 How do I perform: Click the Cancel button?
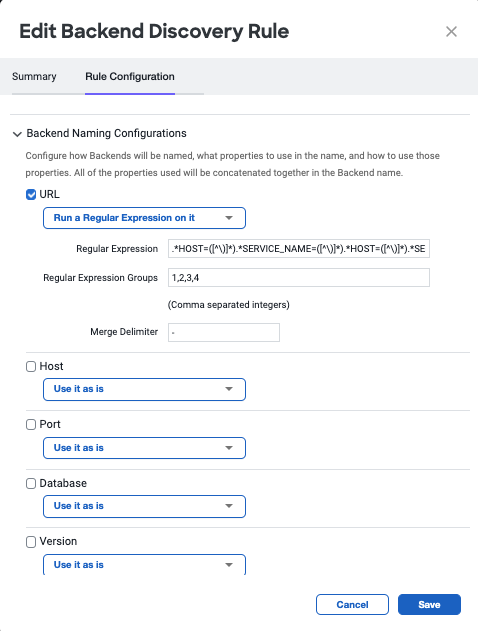click(x=352, y=604)
